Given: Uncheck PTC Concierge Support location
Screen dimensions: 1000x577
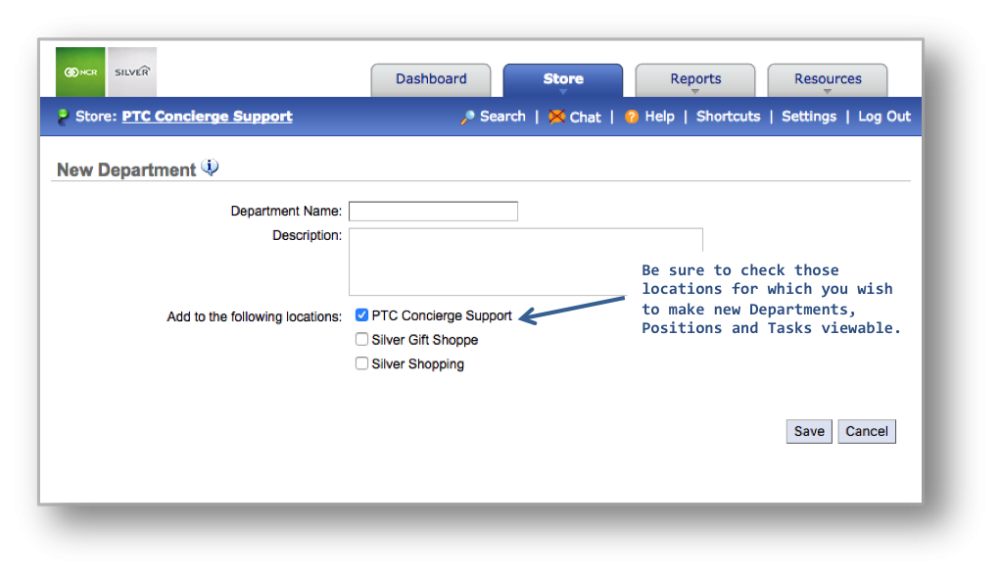Looking at the screenshot, I should coord(362,315).
